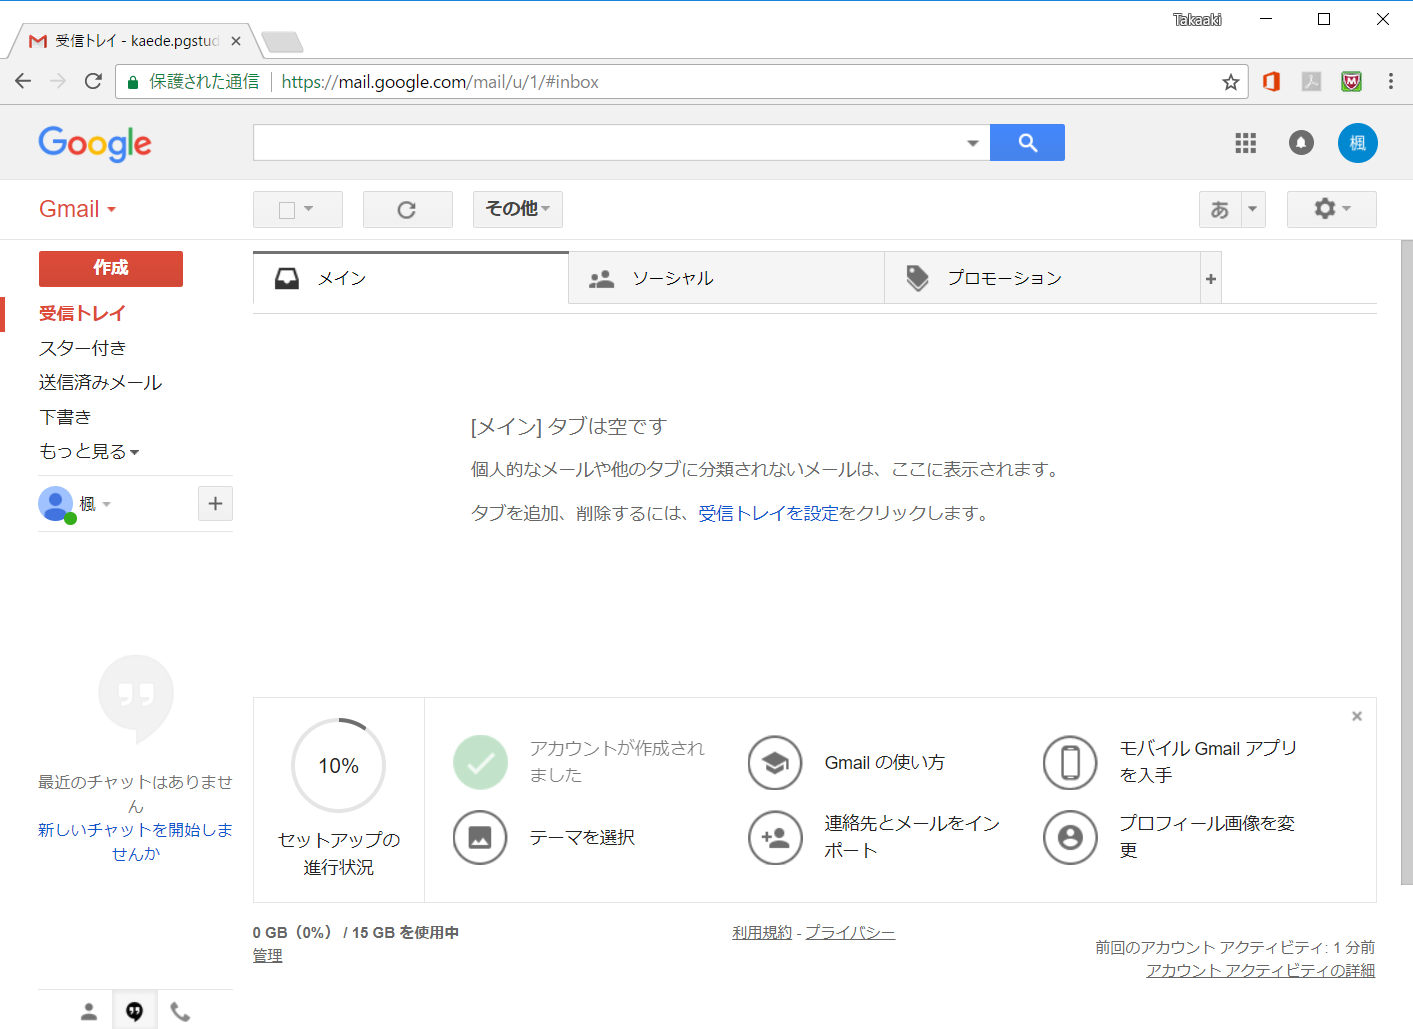Viewport: 1413px width, 1029px height.
Task: Open Chrome's three-dot menu
Action: coord(1390,82)
